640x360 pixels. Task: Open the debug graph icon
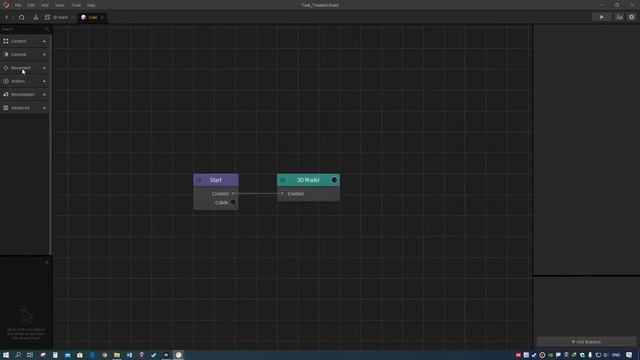point(619,17)
